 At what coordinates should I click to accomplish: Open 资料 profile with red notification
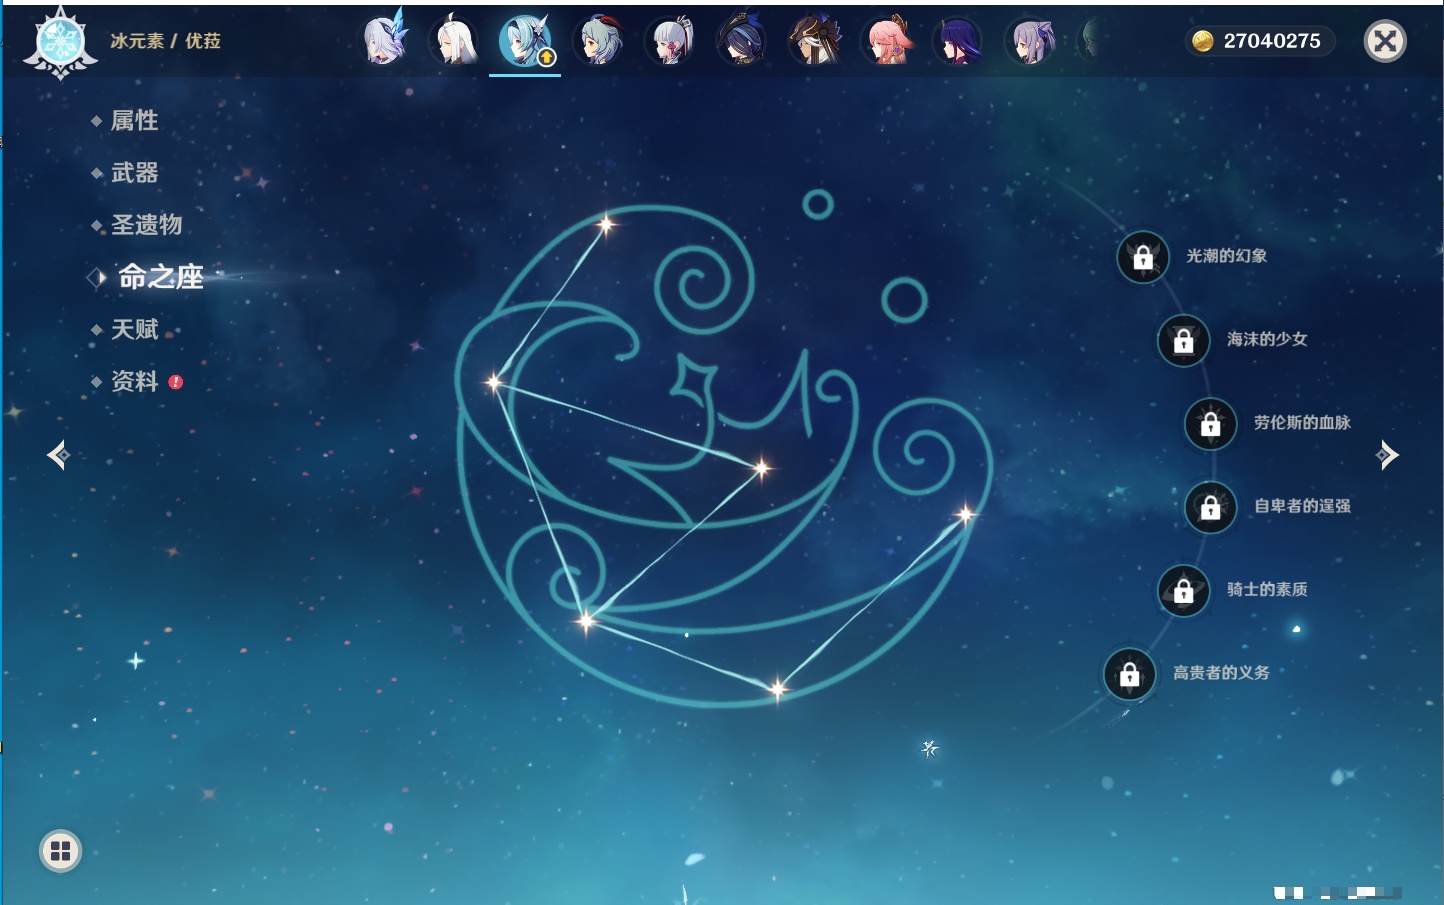[134, 381]
